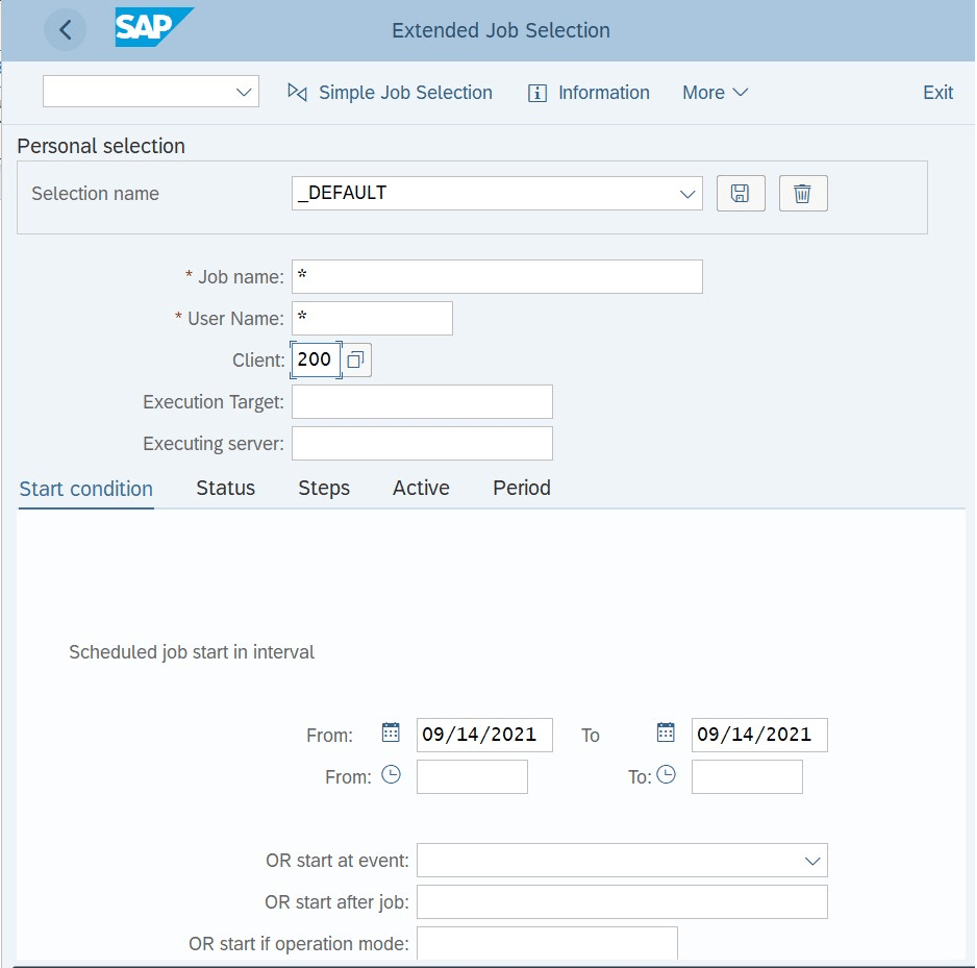Image resolution: width=977 pixels, height=968 pixels.
Task: Delete the selection using the trash icon
Action: 803,193
